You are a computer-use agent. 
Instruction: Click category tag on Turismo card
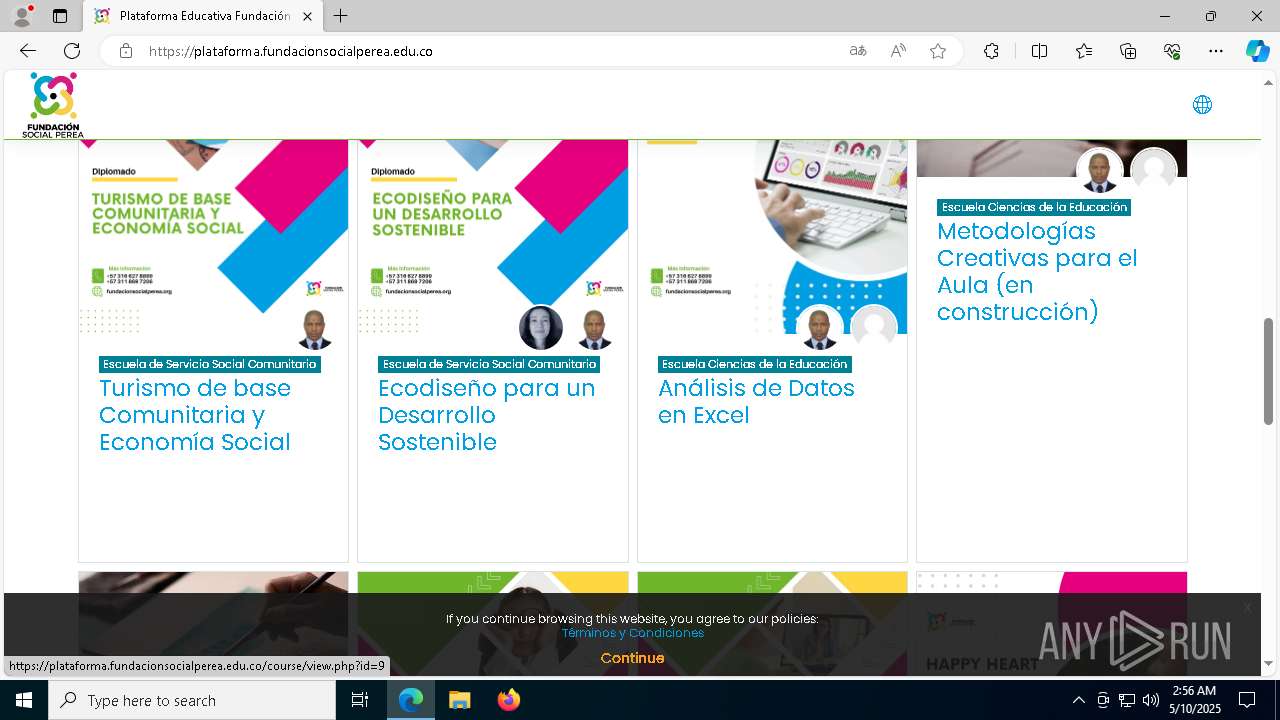click(210, 364)
